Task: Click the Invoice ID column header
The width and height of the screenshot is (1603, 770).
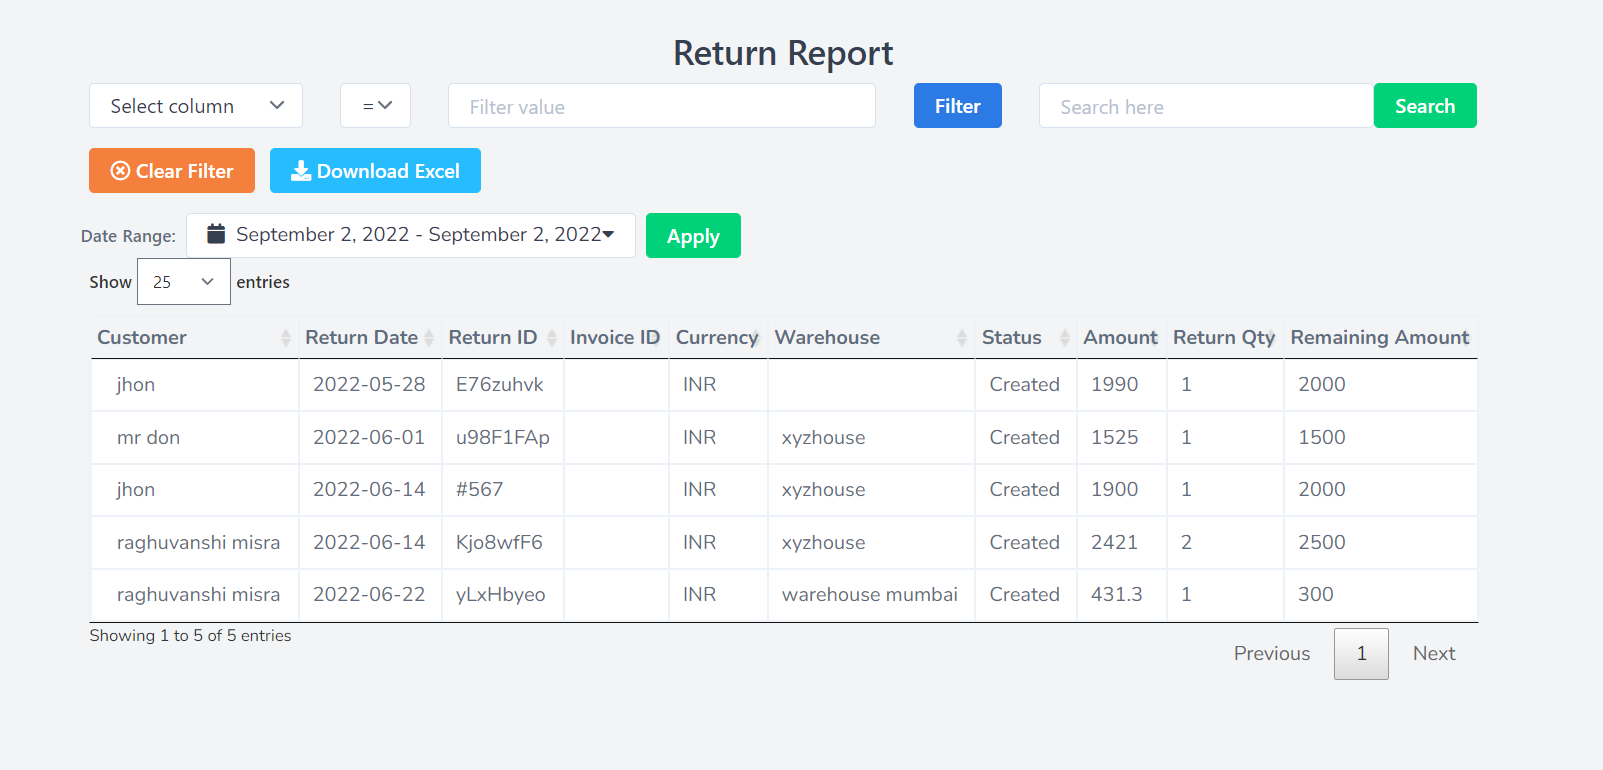Action: (x=615, y=338)
